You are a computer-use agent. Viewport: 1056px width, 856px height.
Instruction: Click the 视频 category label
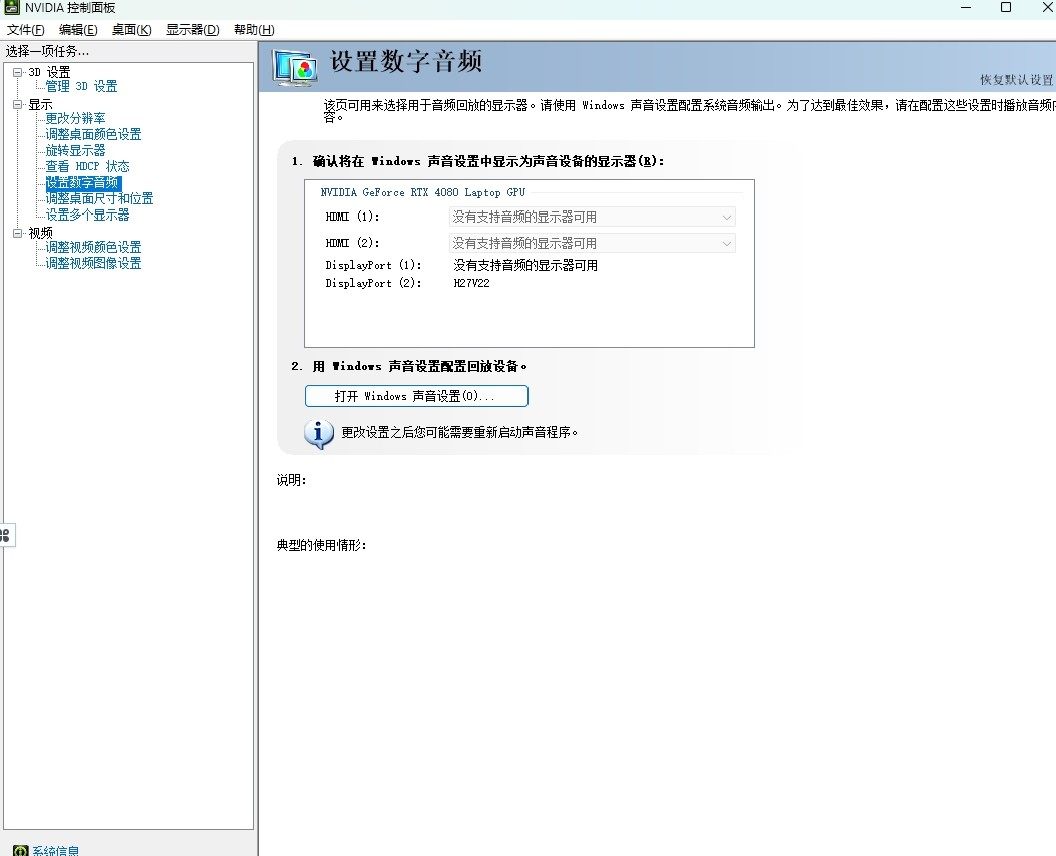click(x=40, y=233)
